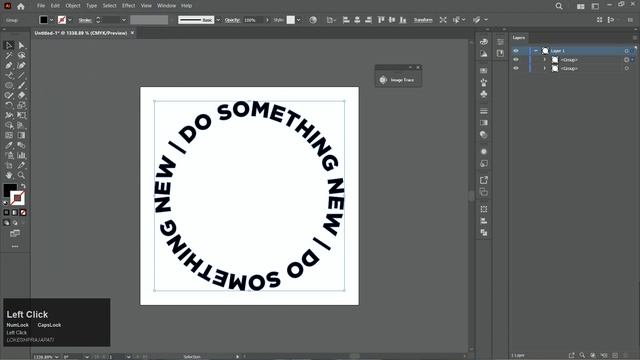640x360 pixels.
Task: Select the Rotate tool
Action: (x=9, y=105)
